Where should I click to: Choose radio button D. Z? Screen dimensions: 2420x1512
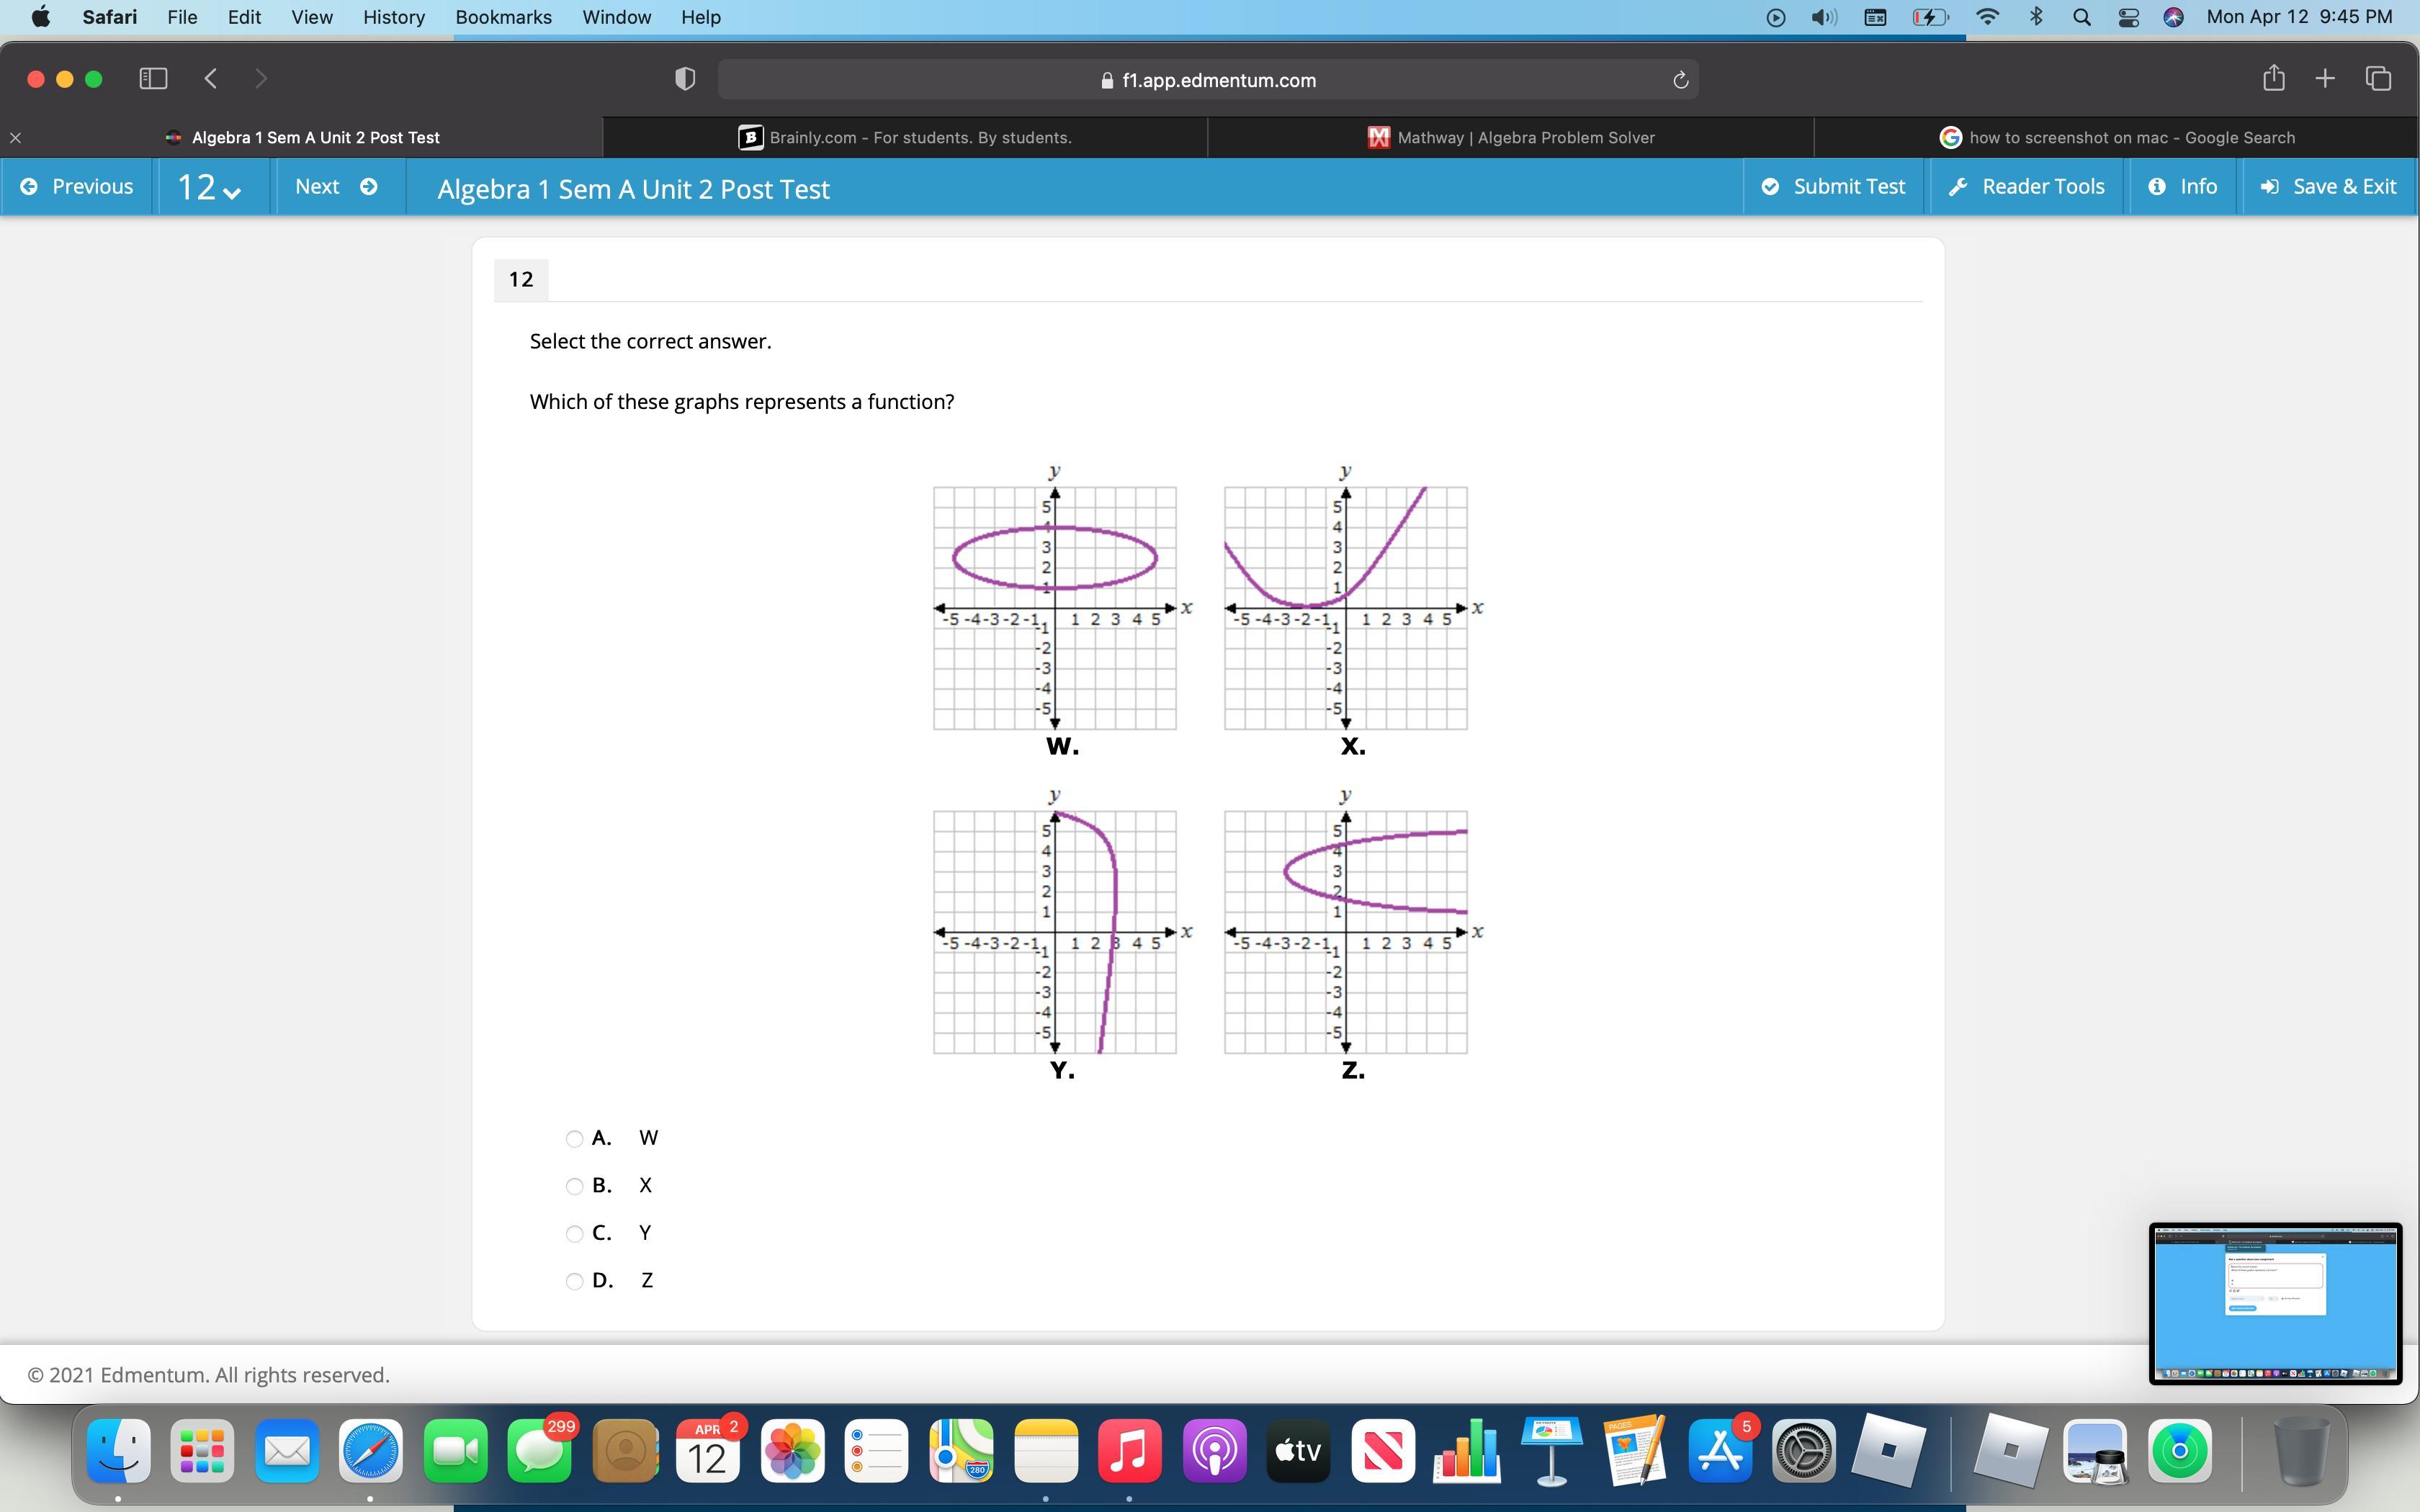(x=574, y=1281)
